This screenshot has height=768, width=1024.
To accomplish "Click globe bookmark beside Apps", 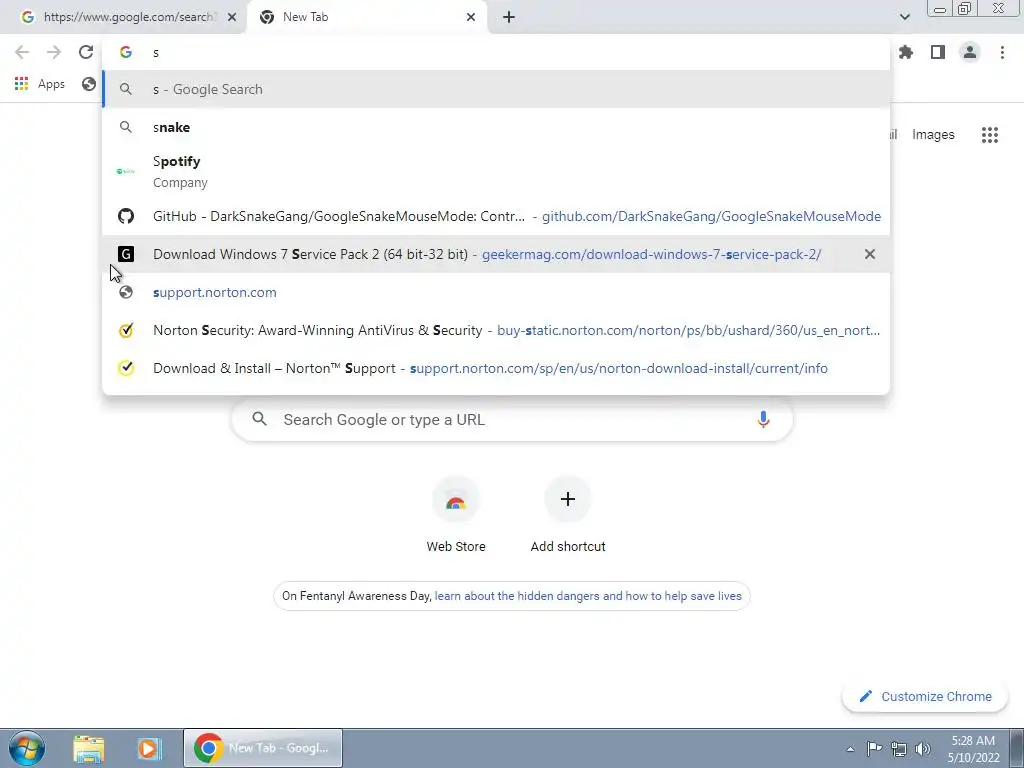I will coord(89,84).
